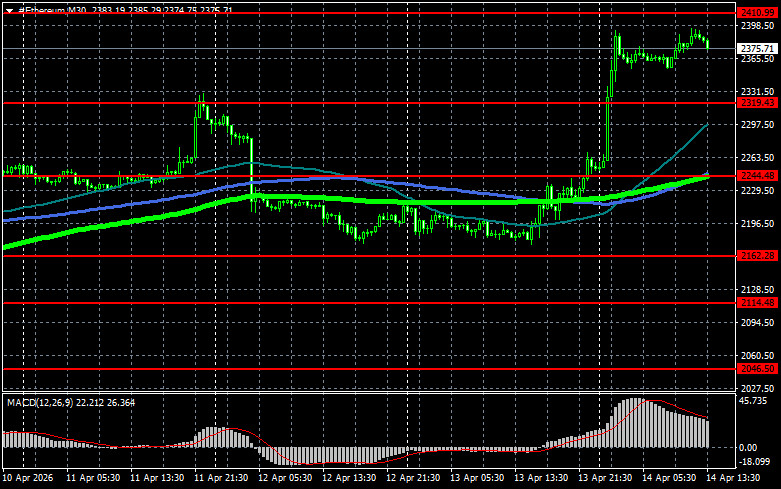Click the 13 Apr 13:30 time label
The width and height of the screenshot is (781, 489).
tap(541, 478)
